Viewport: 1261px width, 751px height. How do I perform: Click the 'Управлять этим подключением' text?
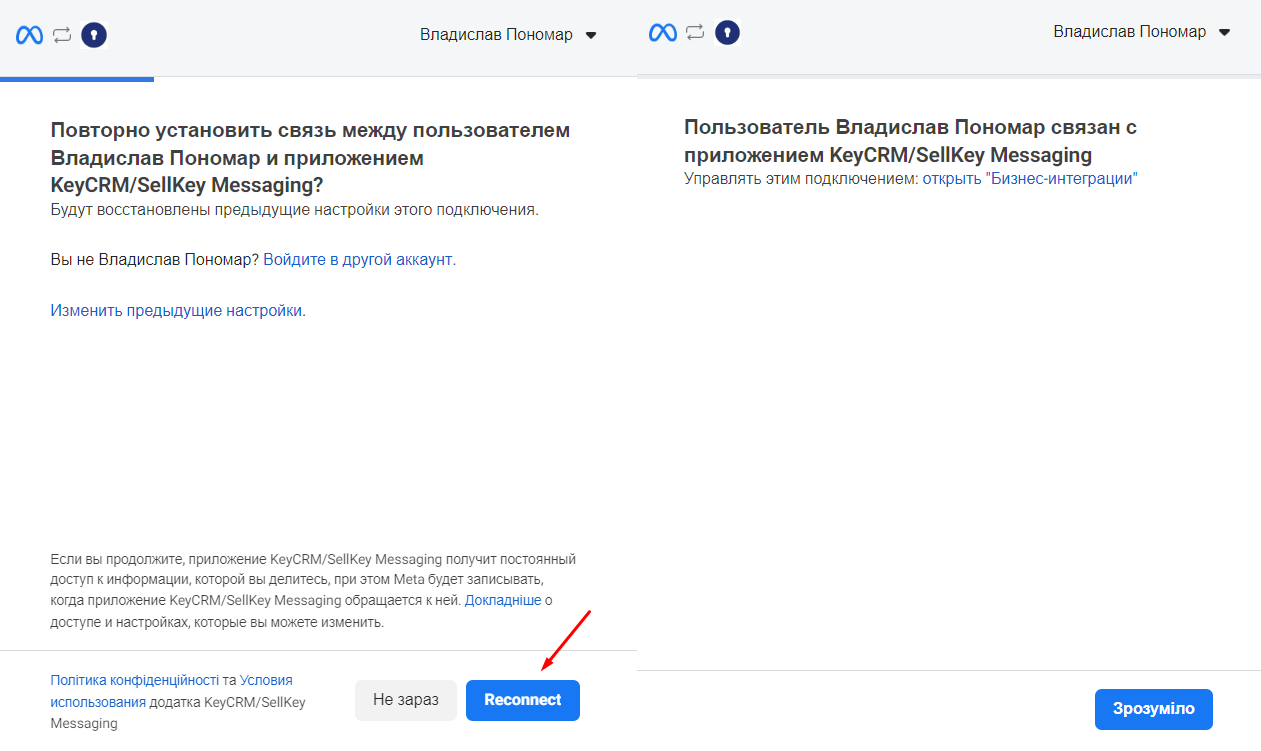(x=801, y=178)
